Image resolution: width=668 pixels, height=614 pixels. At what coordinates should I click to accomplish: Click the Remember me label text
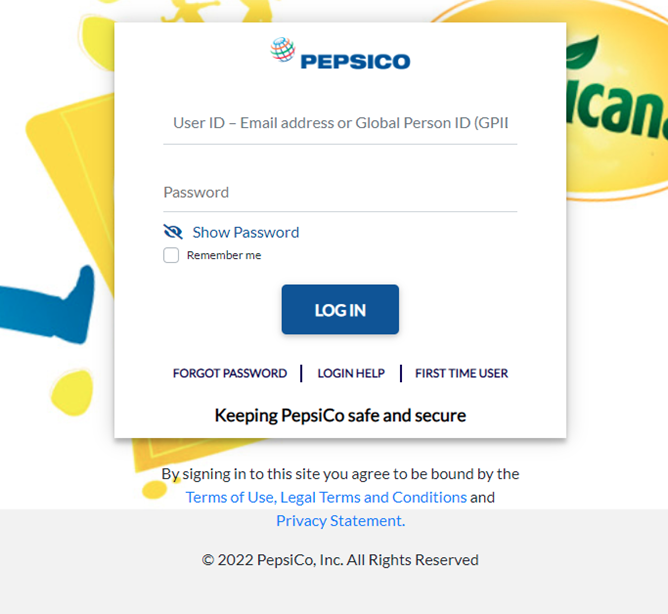pyautogui.click(x=224, y=255)
